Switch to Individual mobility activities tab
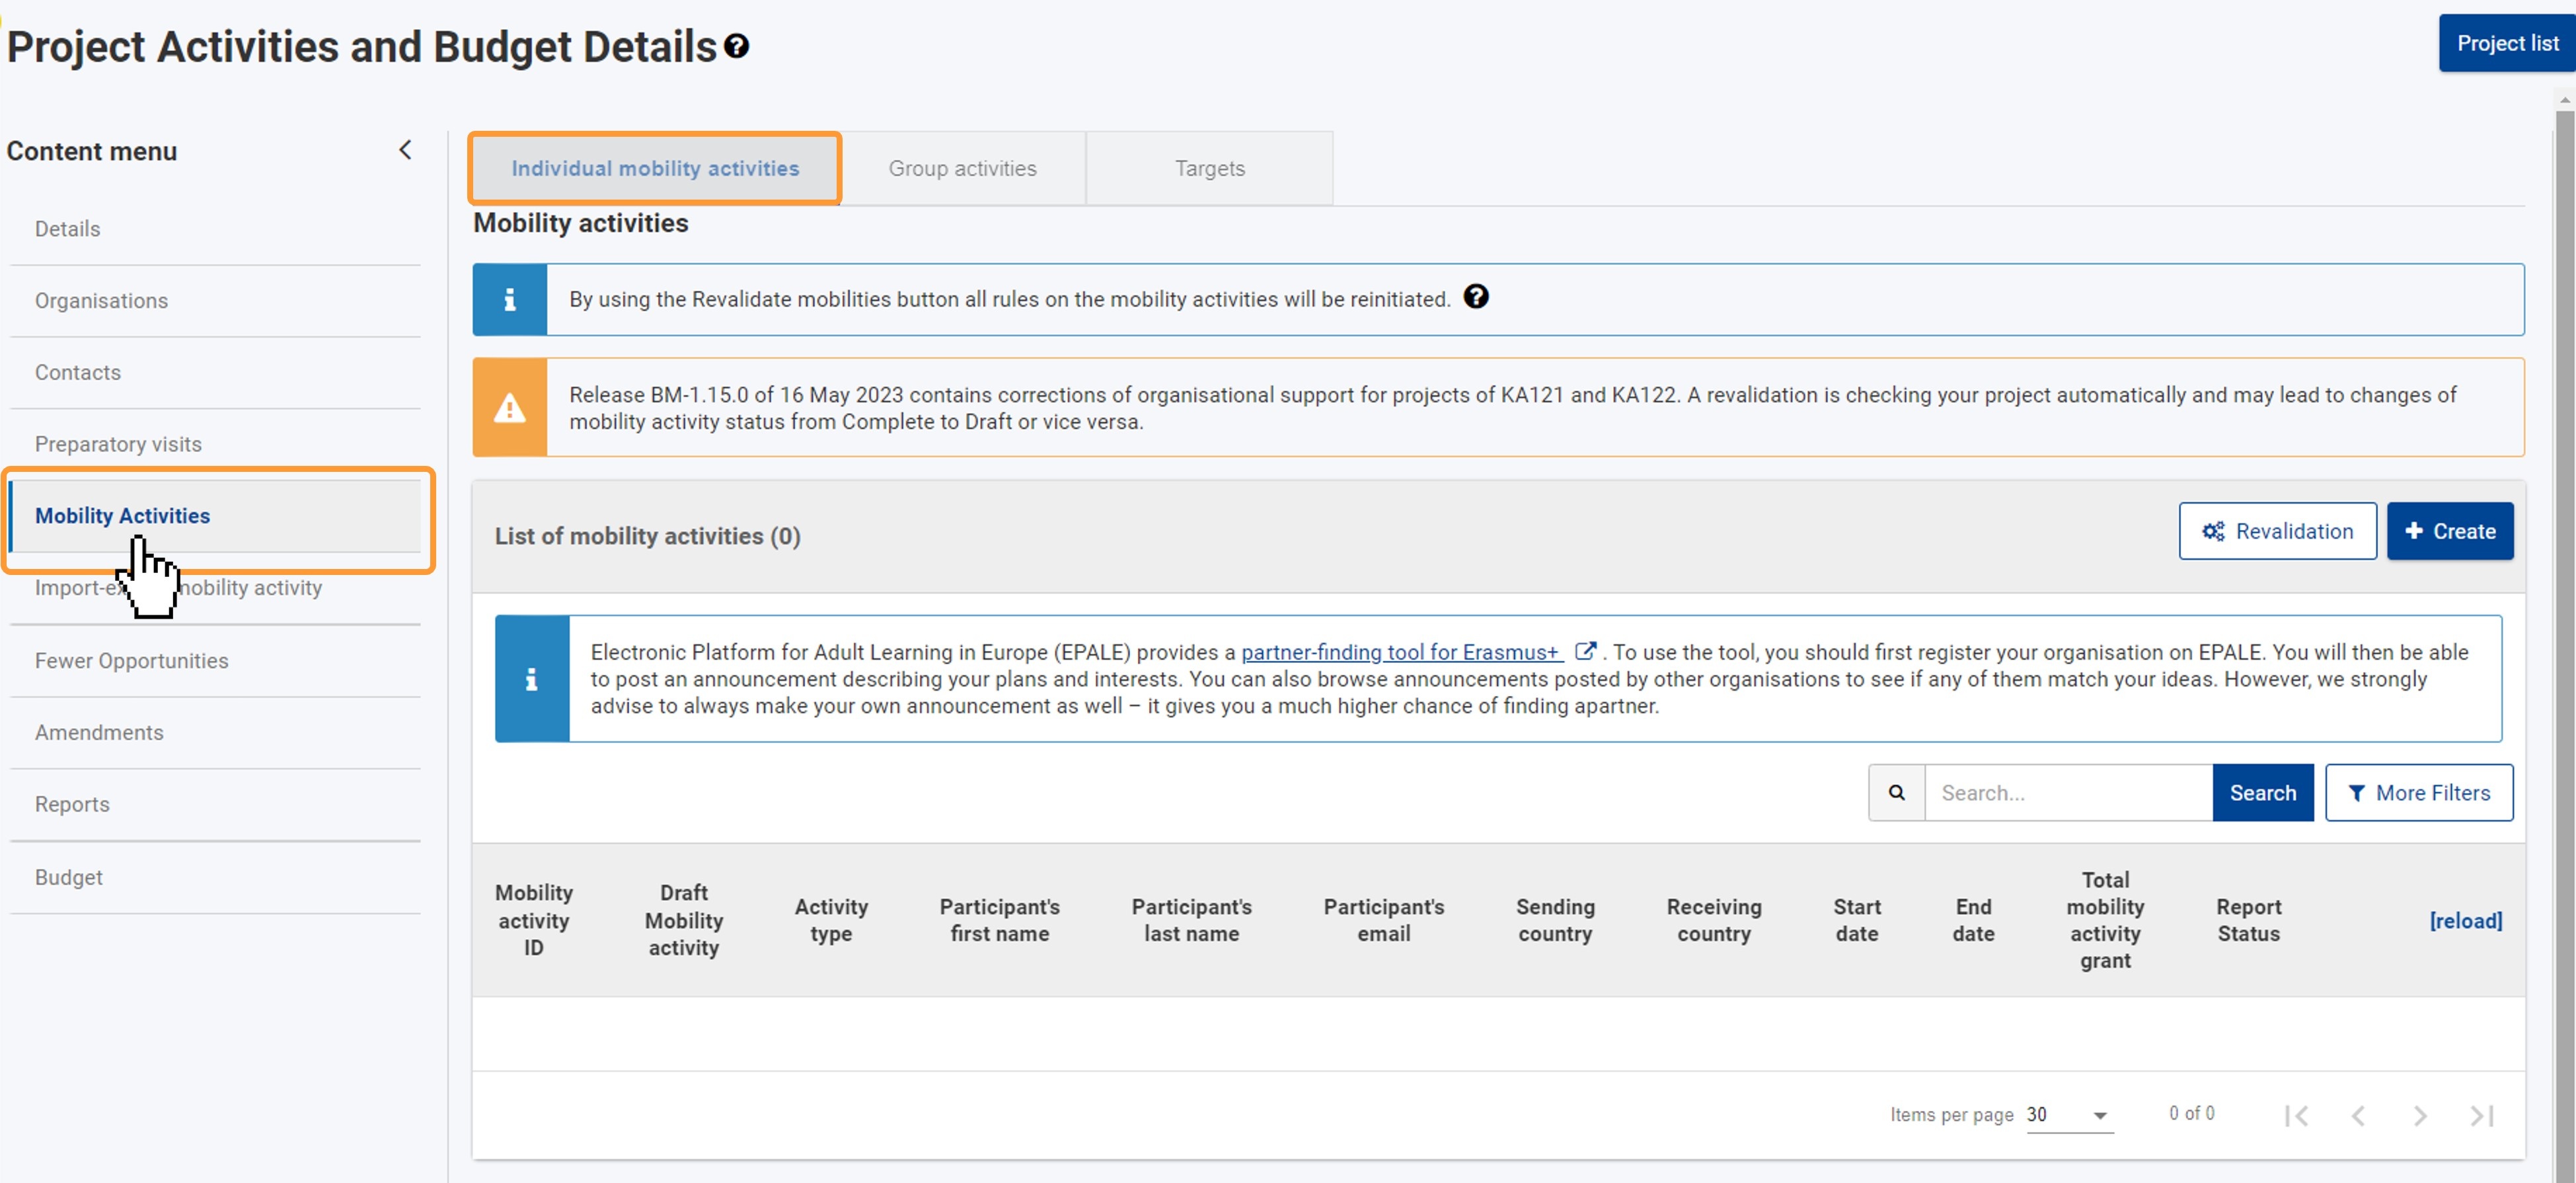The image size is (2576, 1183). pos(655,168)
